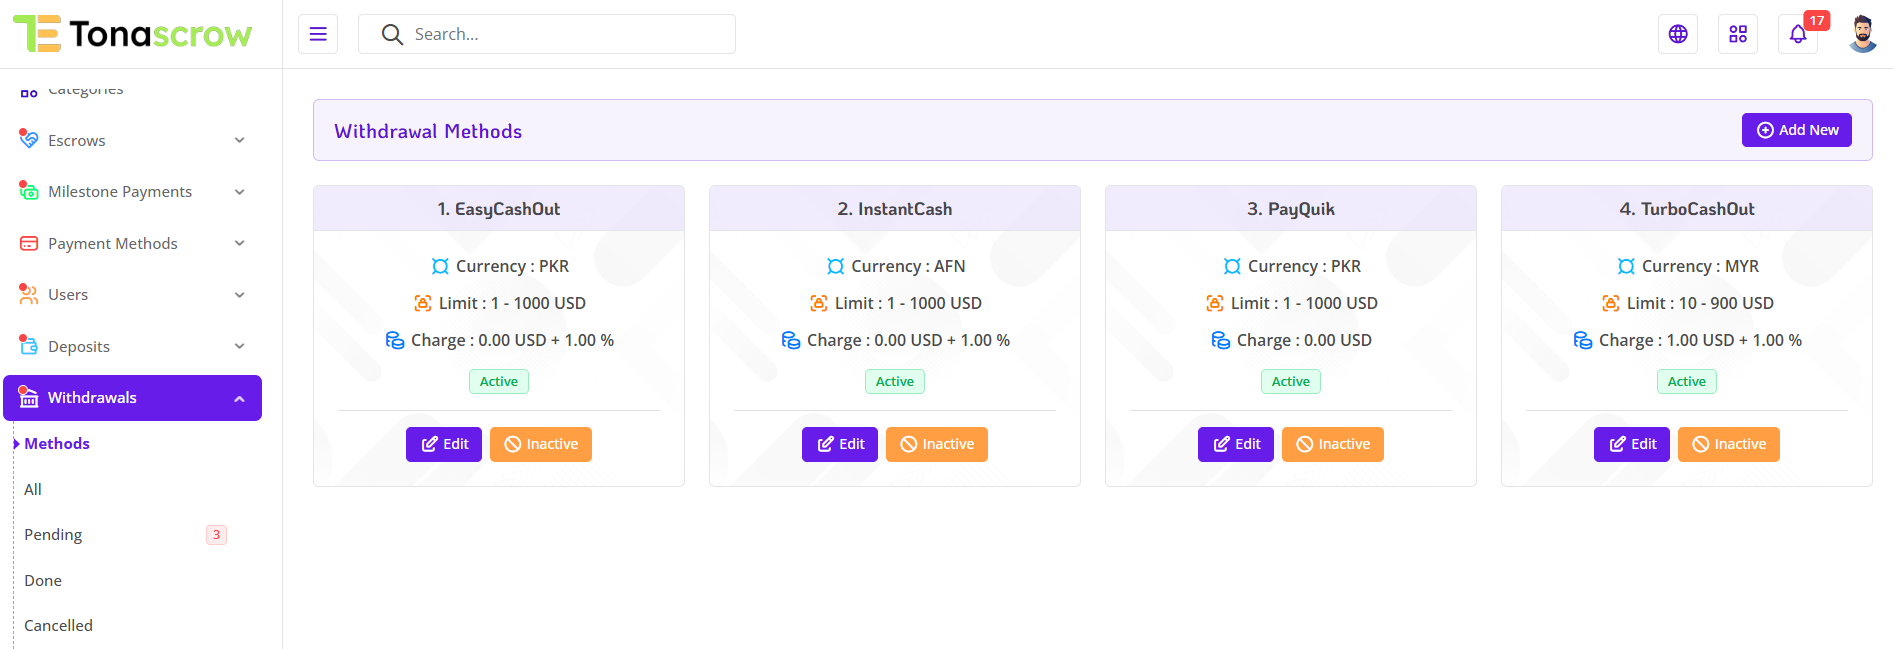The image size is (1894, 649).
Task: Collapse the Withdrawals menu chevron
Action: (240, 398)
